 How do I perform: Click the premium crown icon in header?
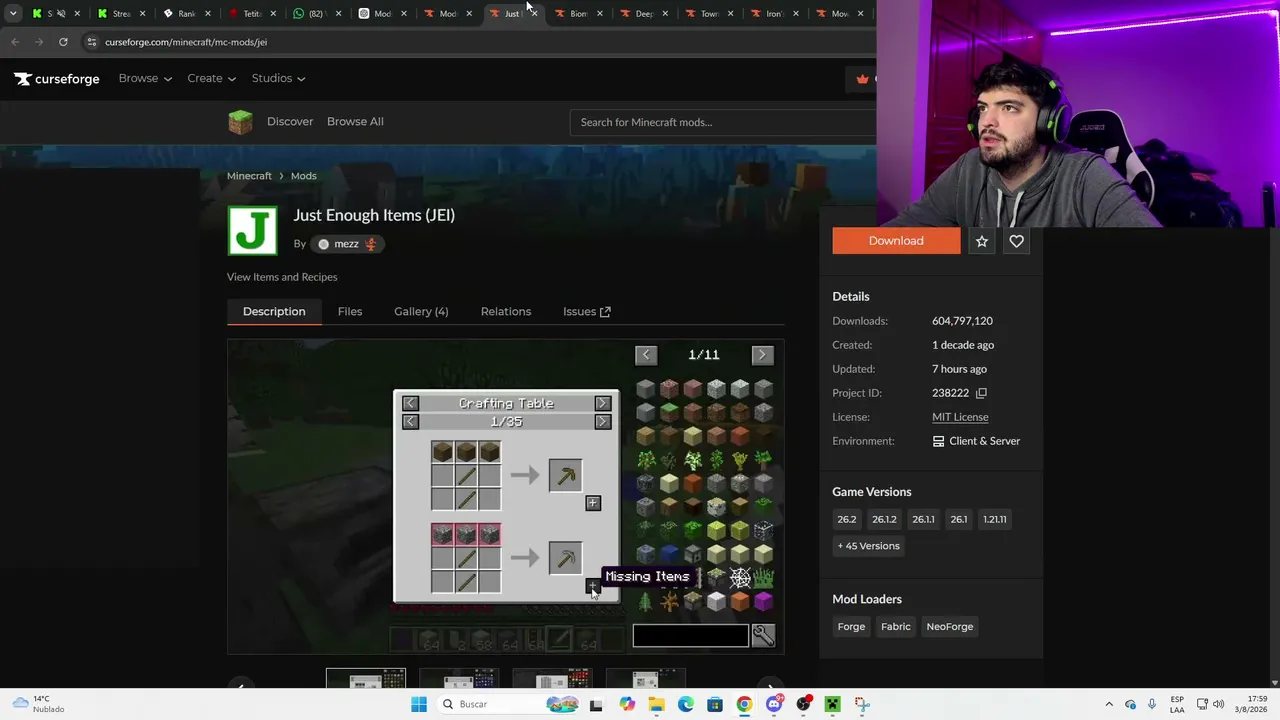[x=863, y=79]
